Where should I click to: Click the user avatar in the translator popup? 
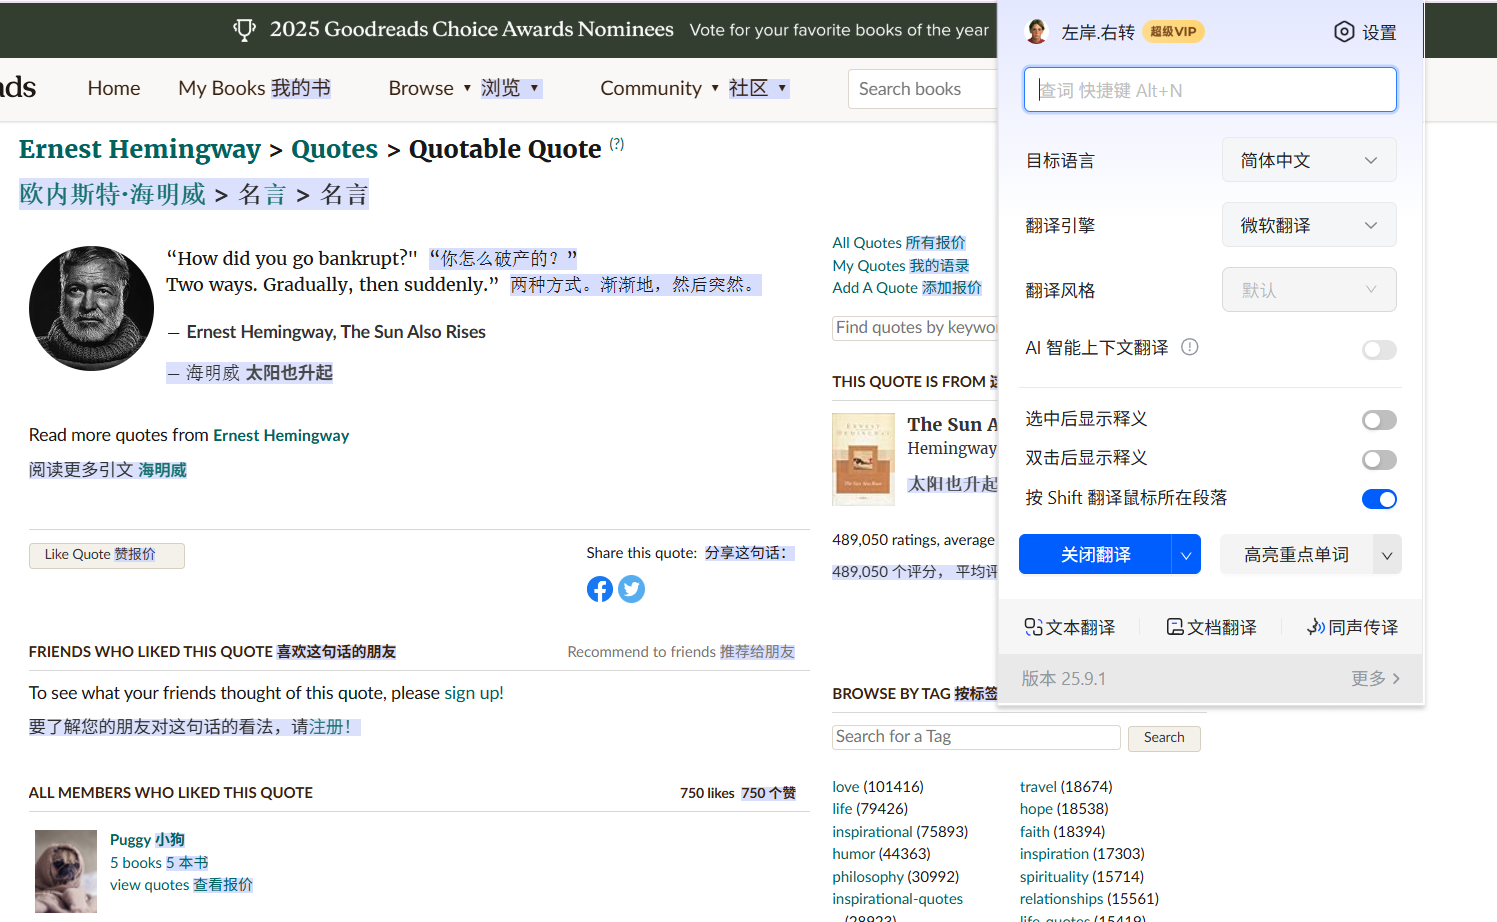[1037, 32]
